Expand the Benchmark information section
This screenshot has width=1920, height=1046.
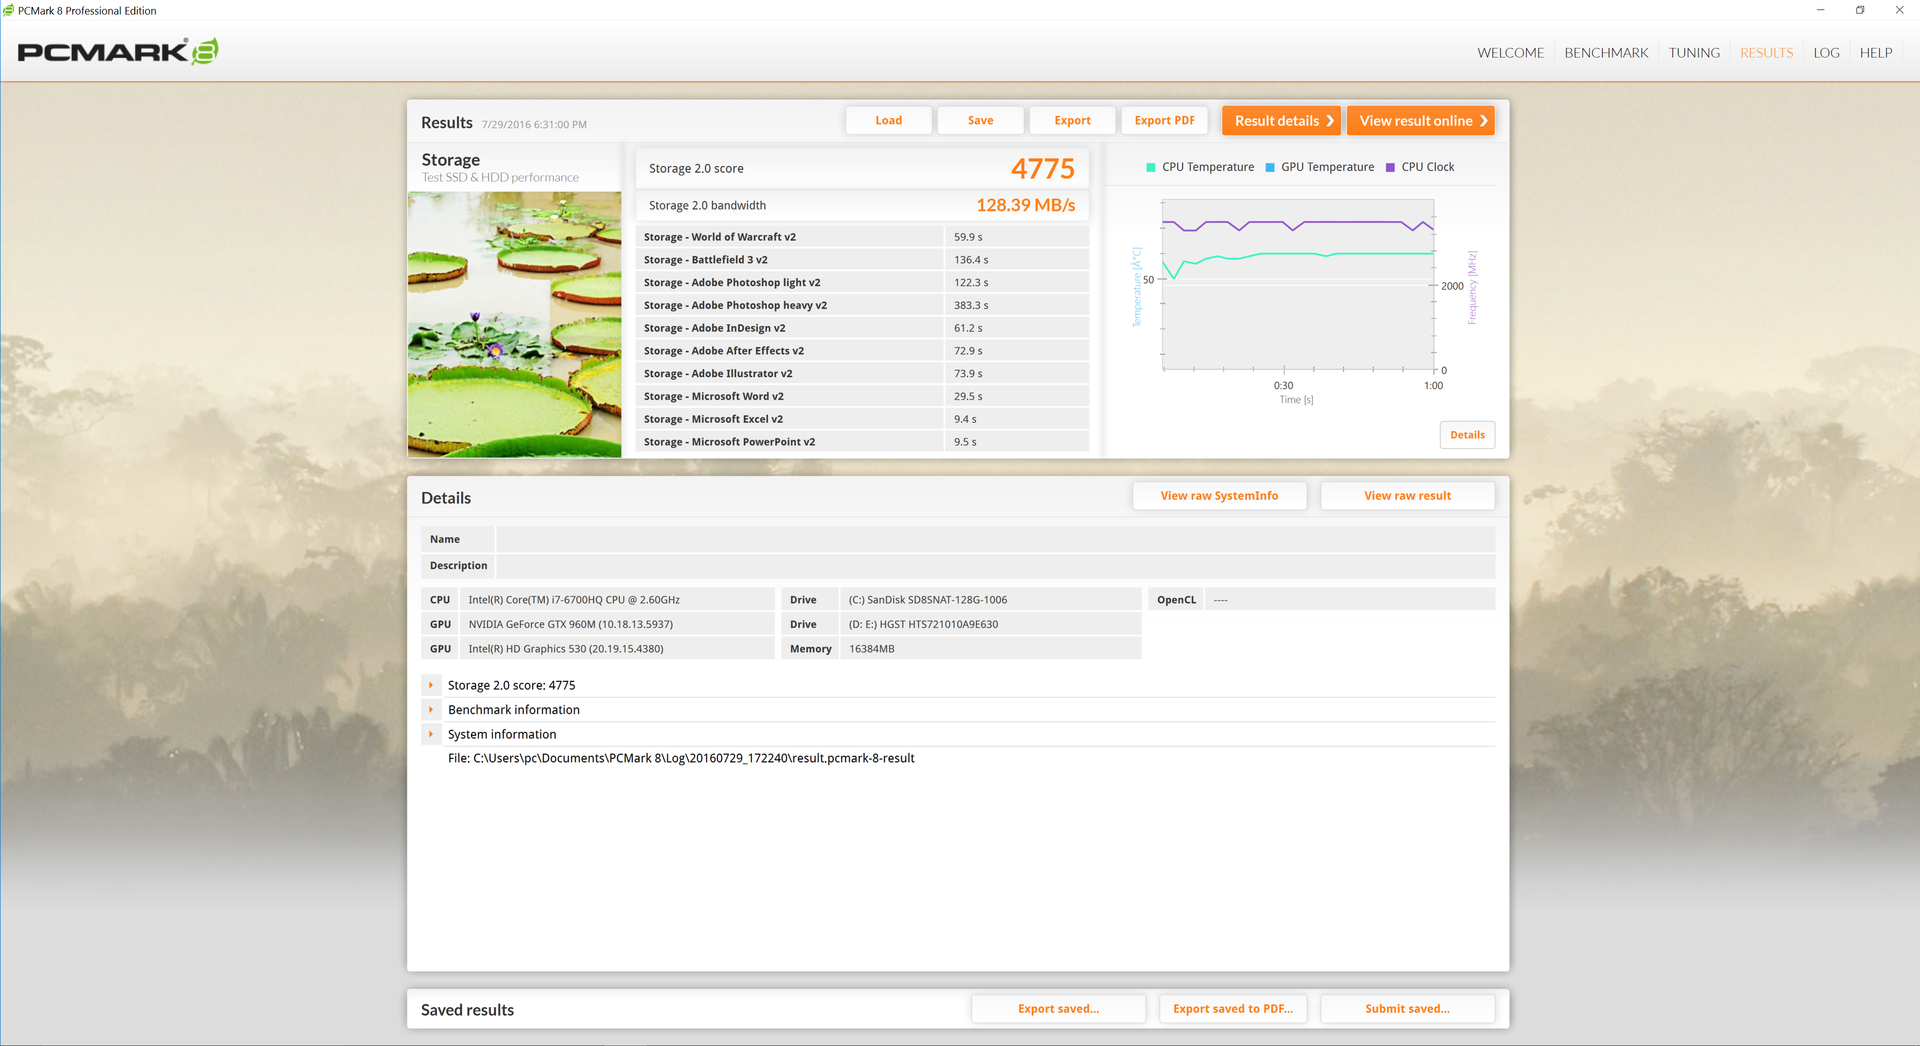click(431, 710)
